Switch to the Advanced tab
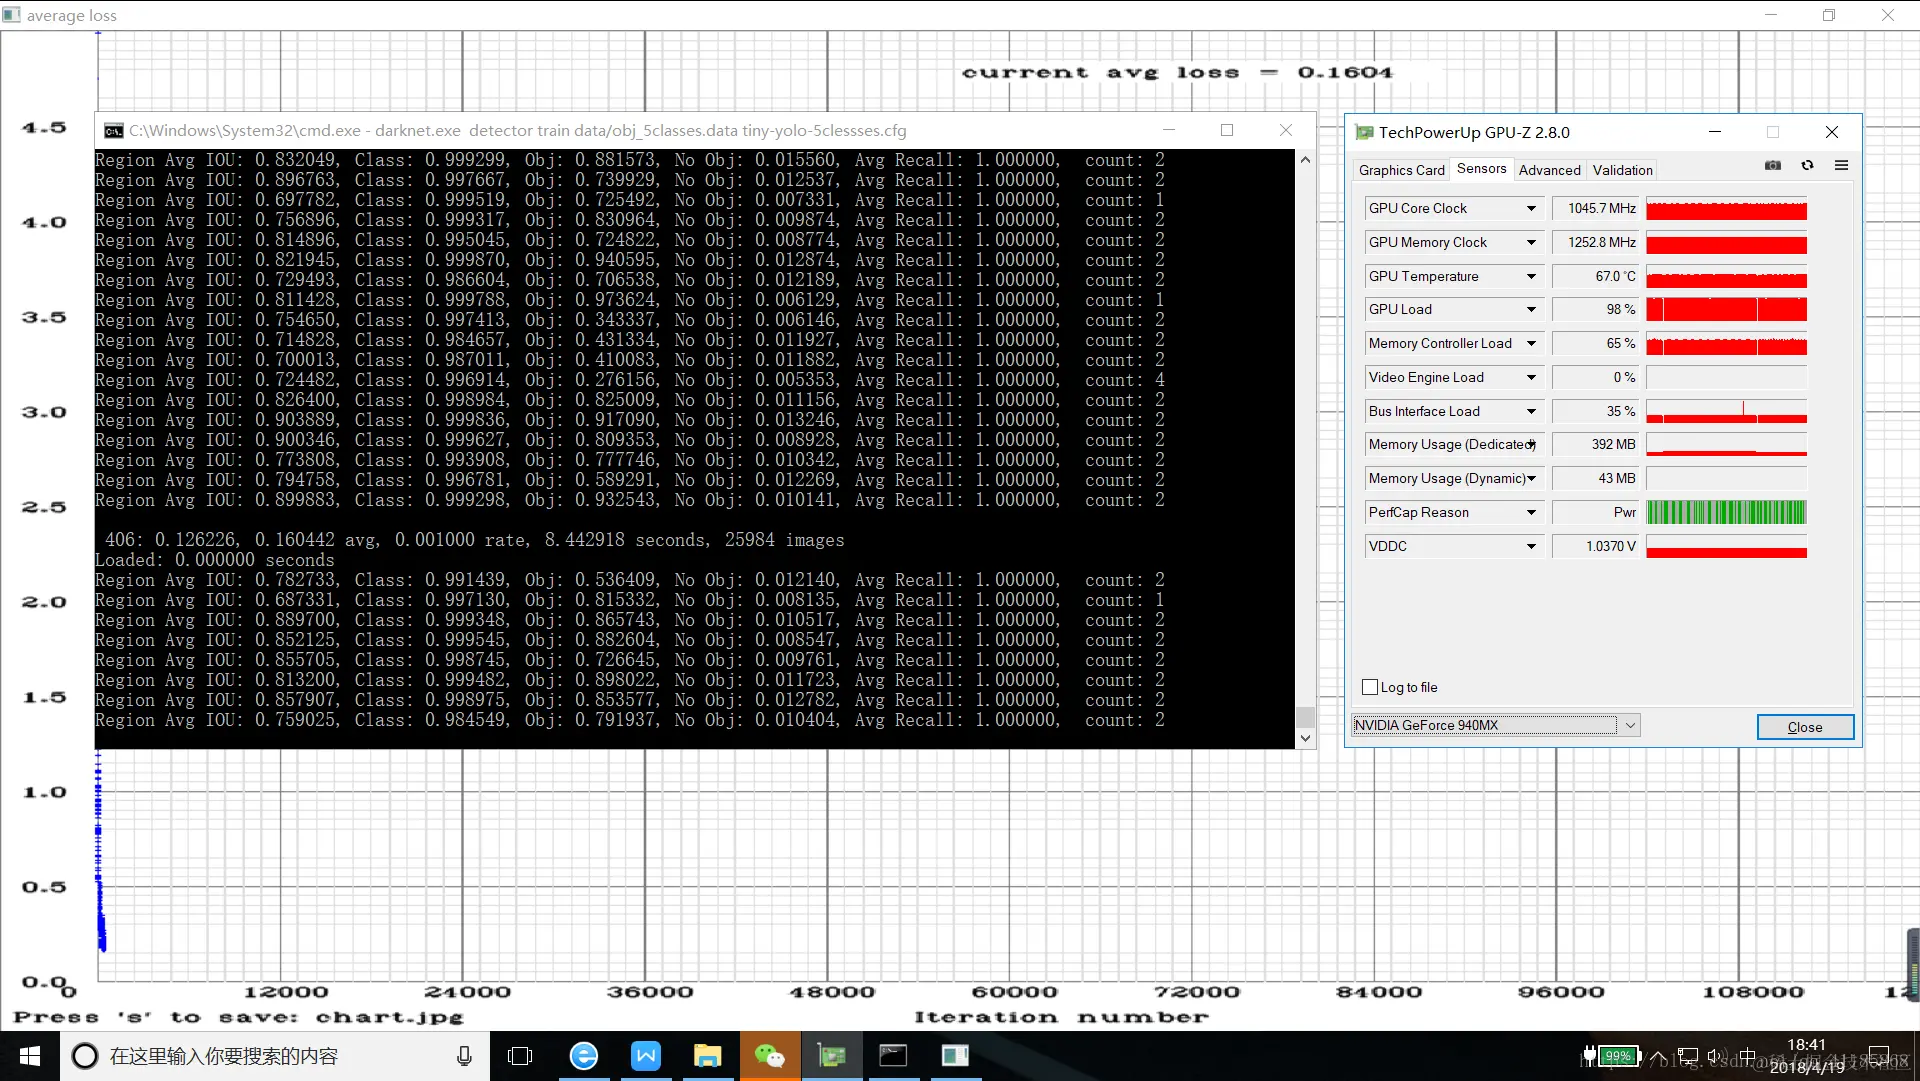Screen dimensions: 1920x1081 point(1549,170)
